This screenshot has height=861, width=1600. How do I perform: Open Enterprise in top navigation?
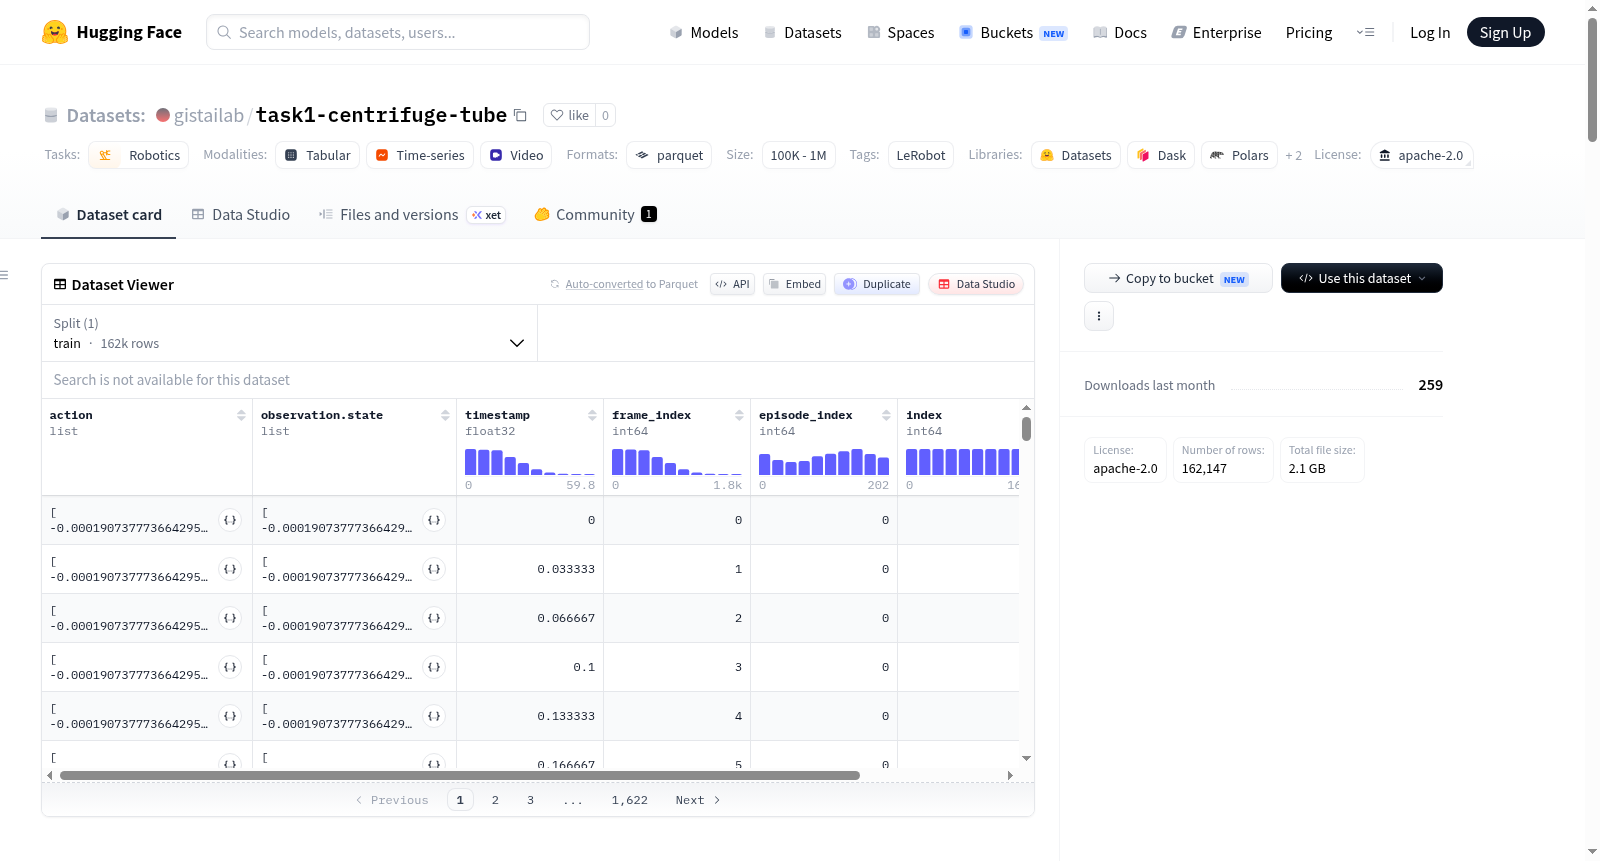pos(1216,32)
